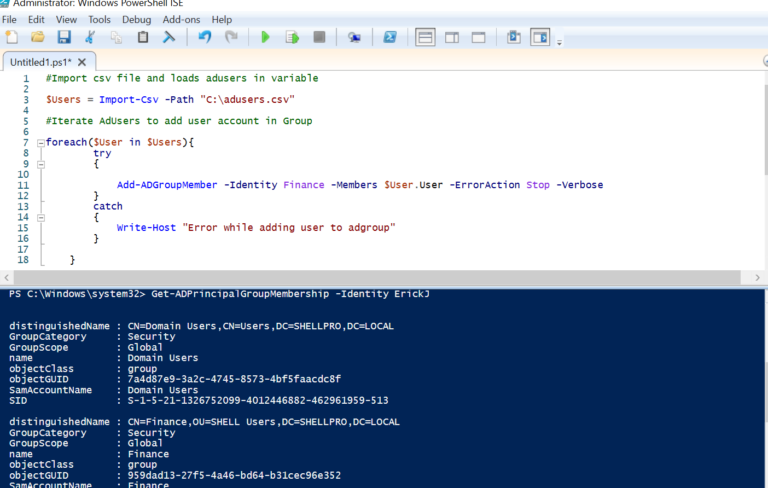The width and height of the screenshot is (768, 488).
Task: Click the script pane horizontal scrollbar thumb
Action: click(x=377, y=278)
